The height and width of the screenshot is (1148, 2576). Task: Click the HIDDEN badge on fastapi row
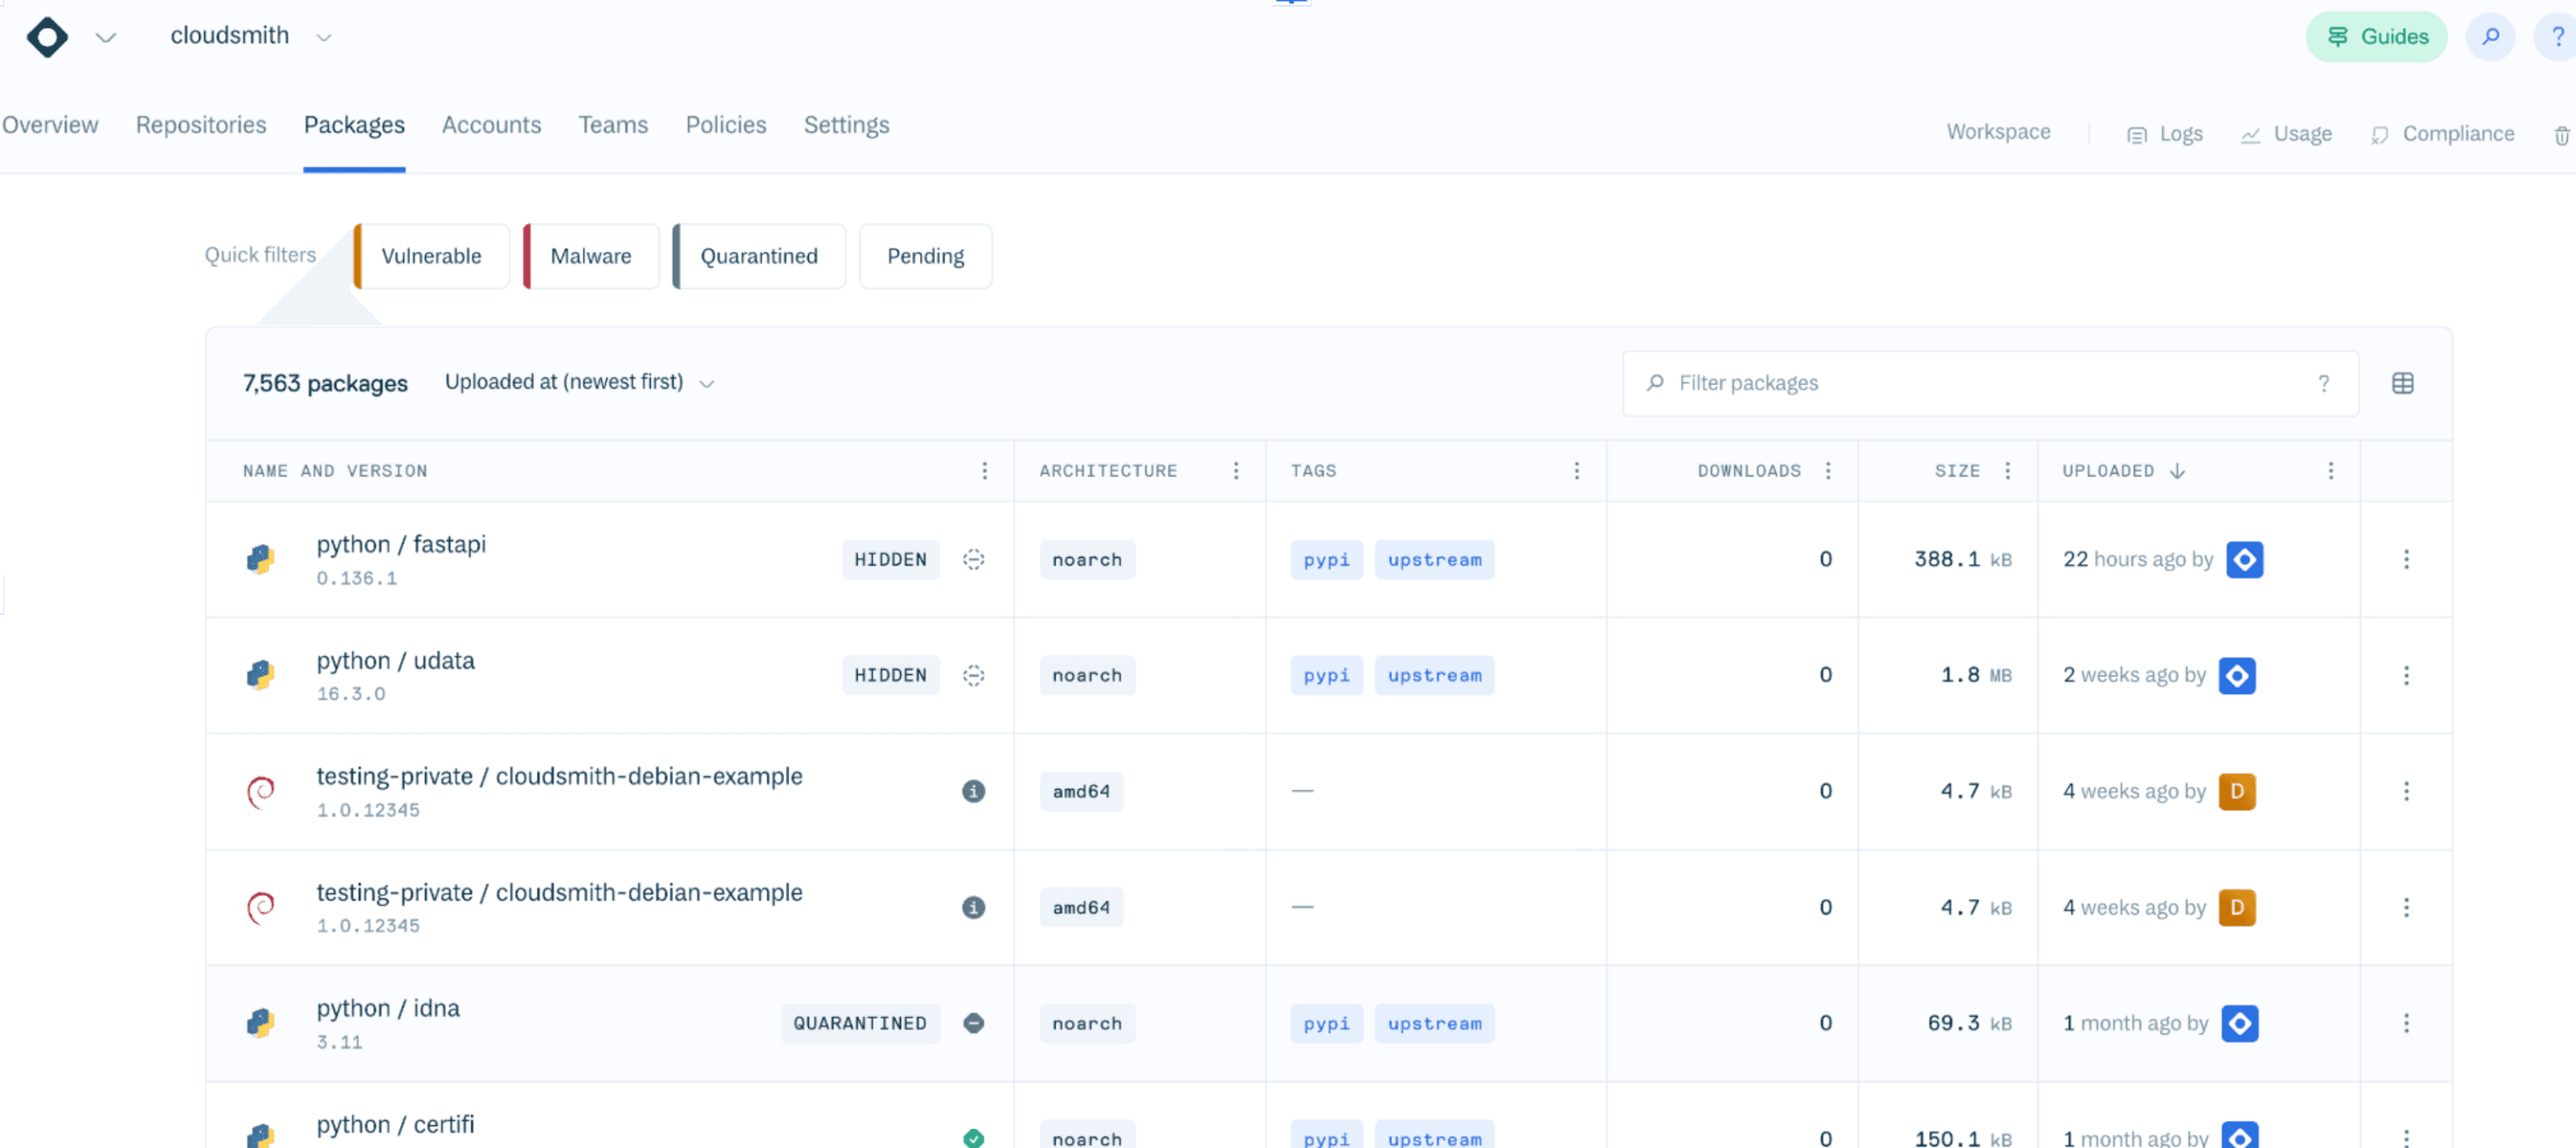click(x=890, y=560)
